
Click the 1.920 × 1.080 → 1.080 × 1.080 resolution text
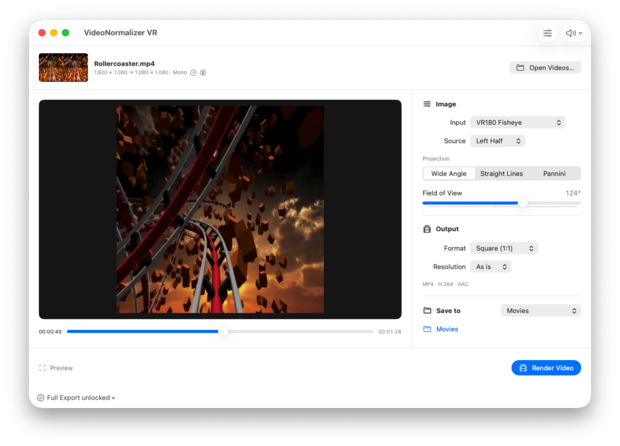click(x=131, y=73)
